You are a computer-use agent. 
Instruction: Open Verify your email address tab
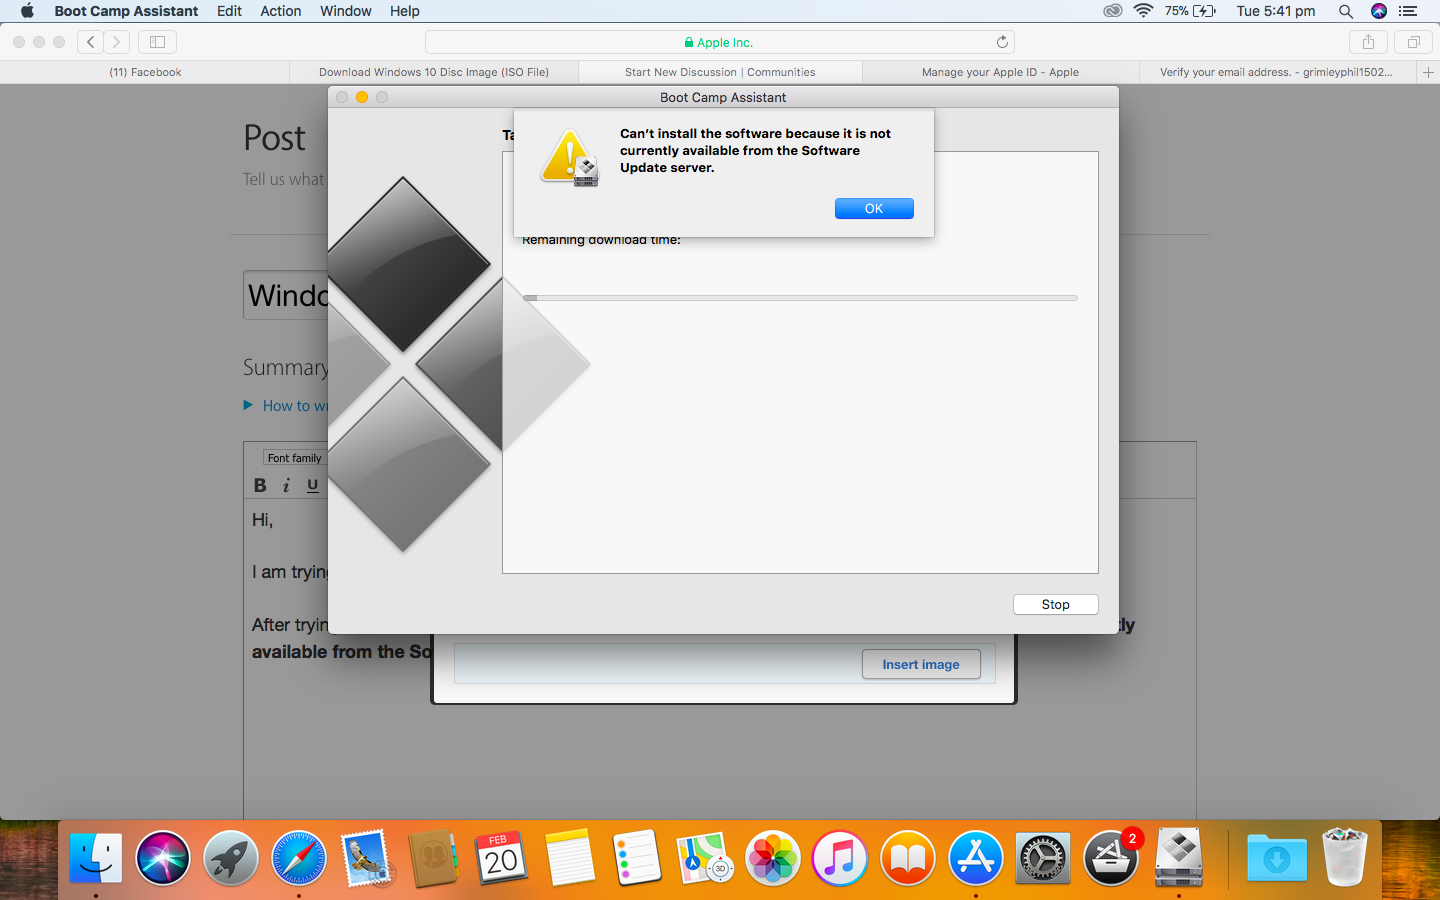tap(1277, 72)
